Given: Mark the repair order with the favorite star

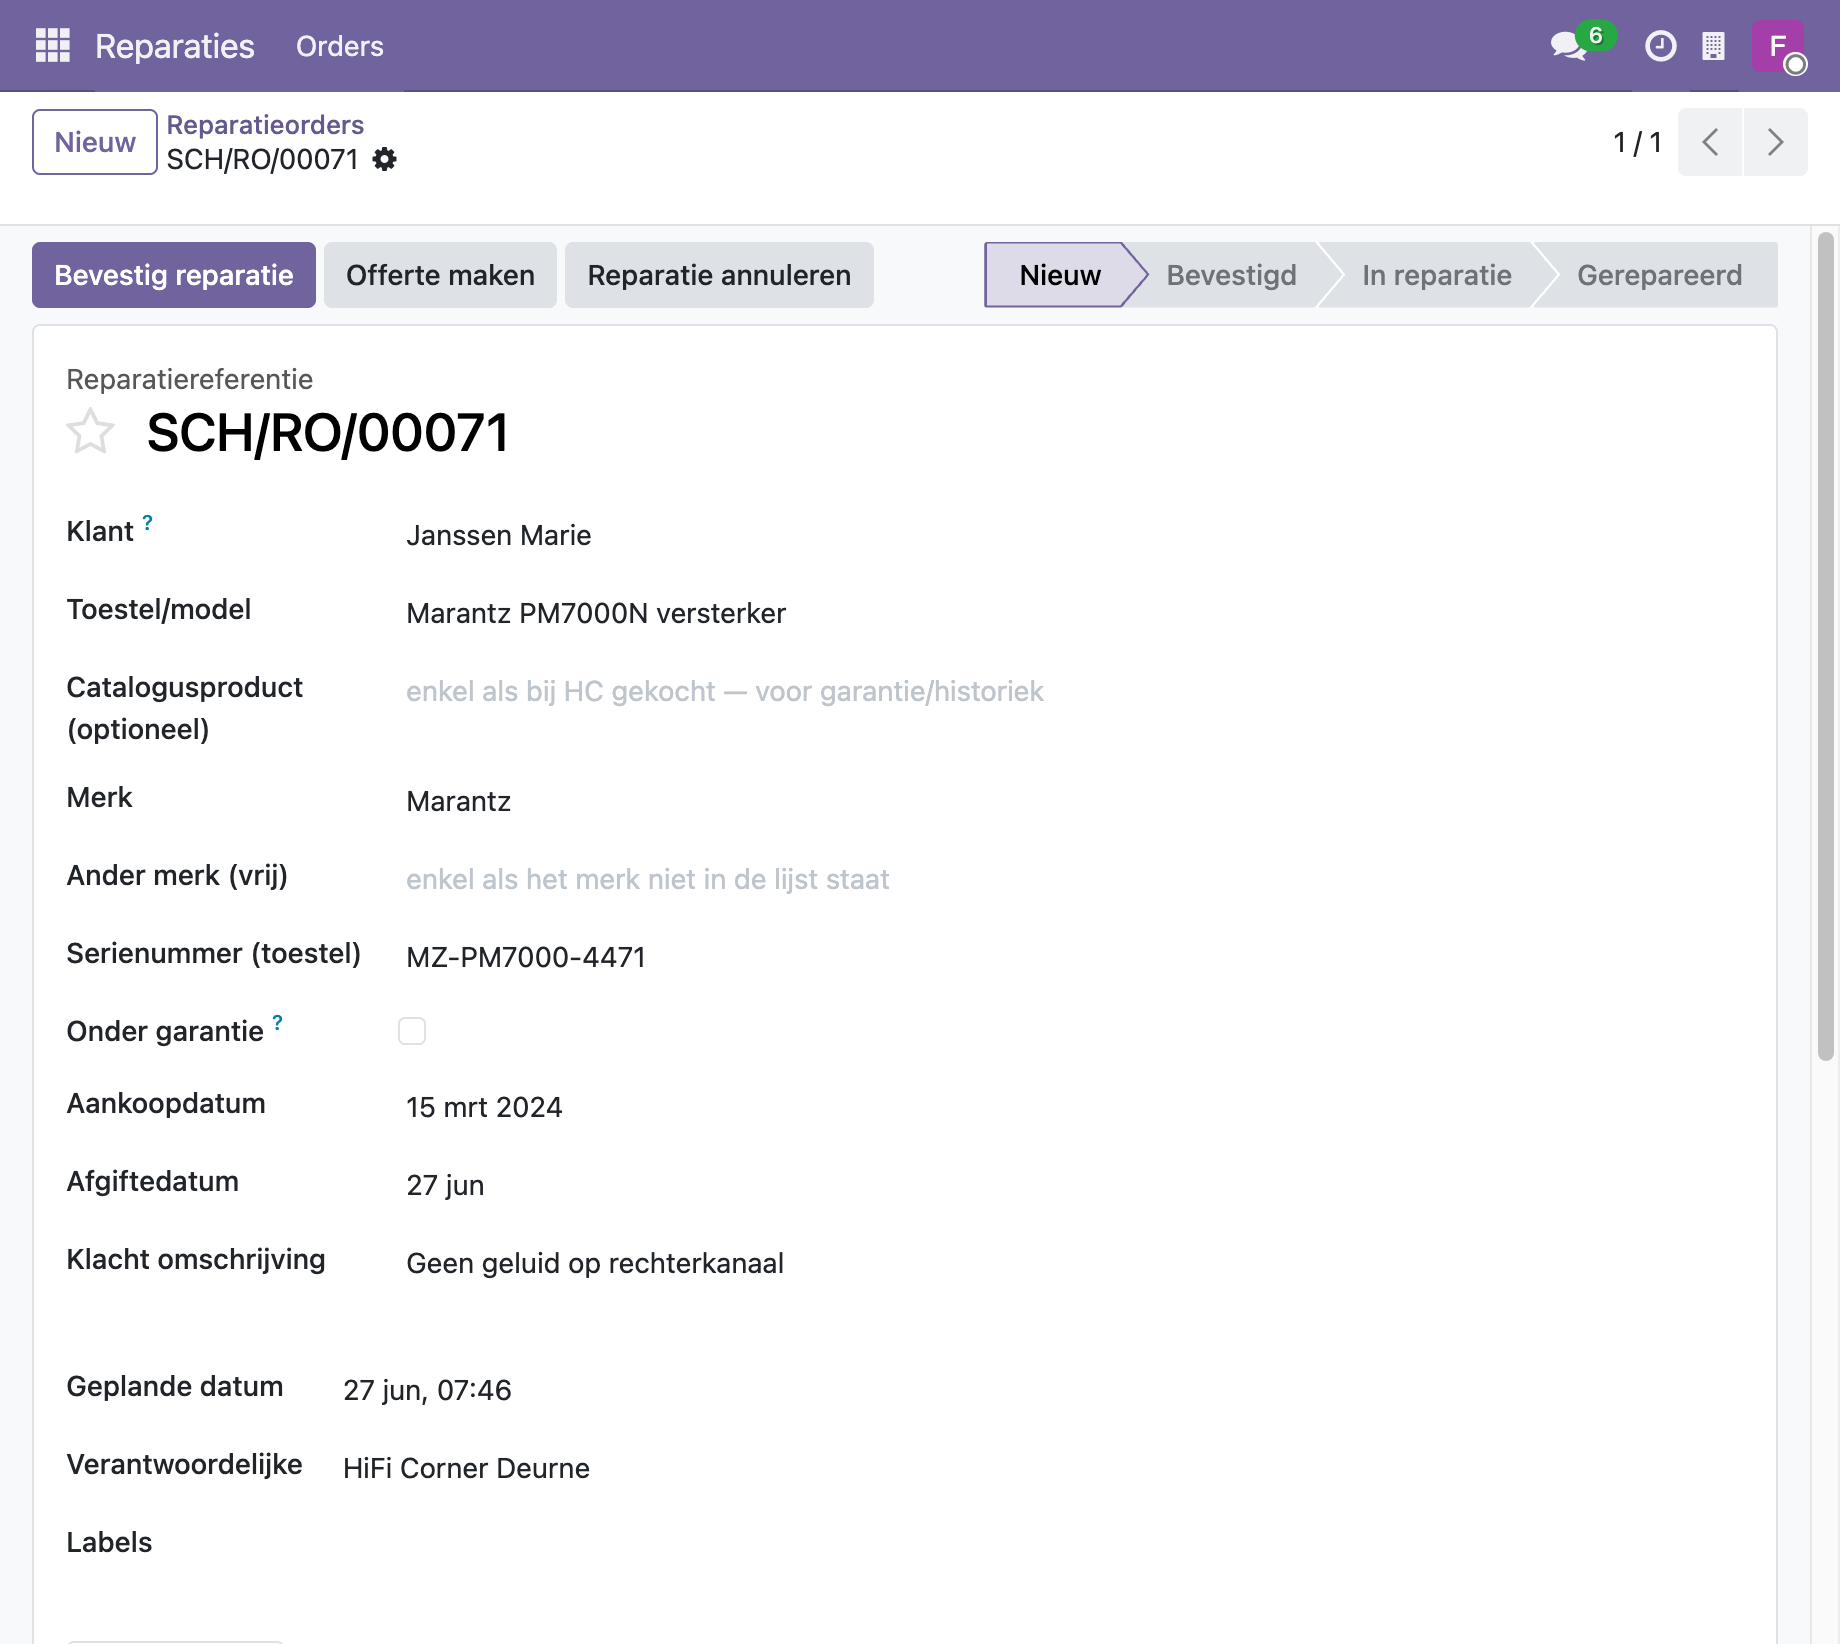Looking at the screenshot, I should tap(90, 432).
